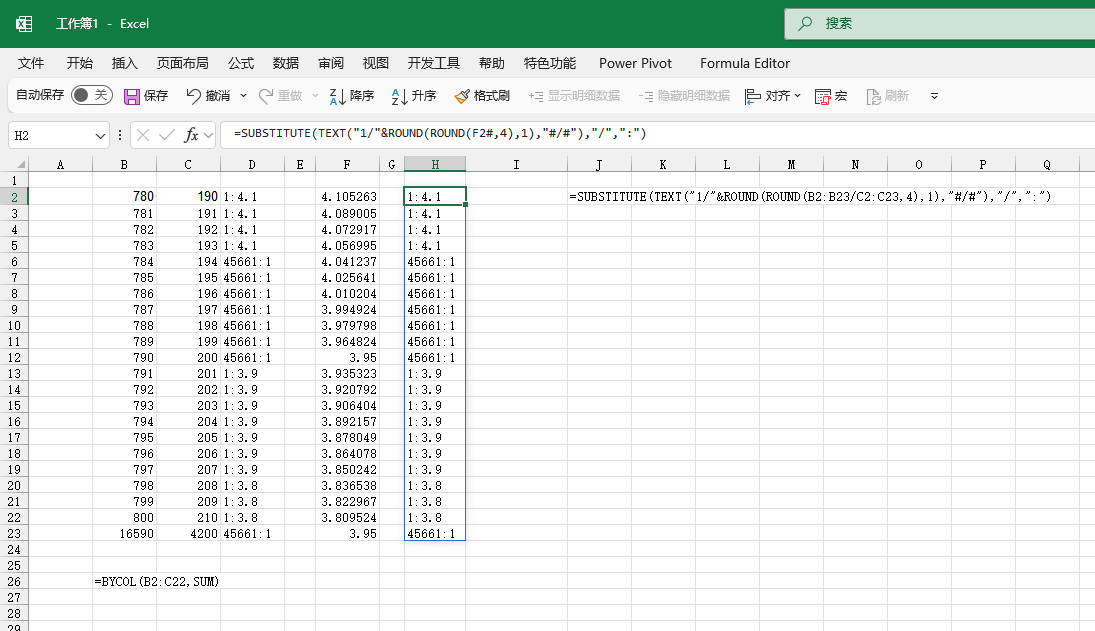Click the Save (保存) floppy icon
The image size is (1095, 631).
[x=132, y=96]
